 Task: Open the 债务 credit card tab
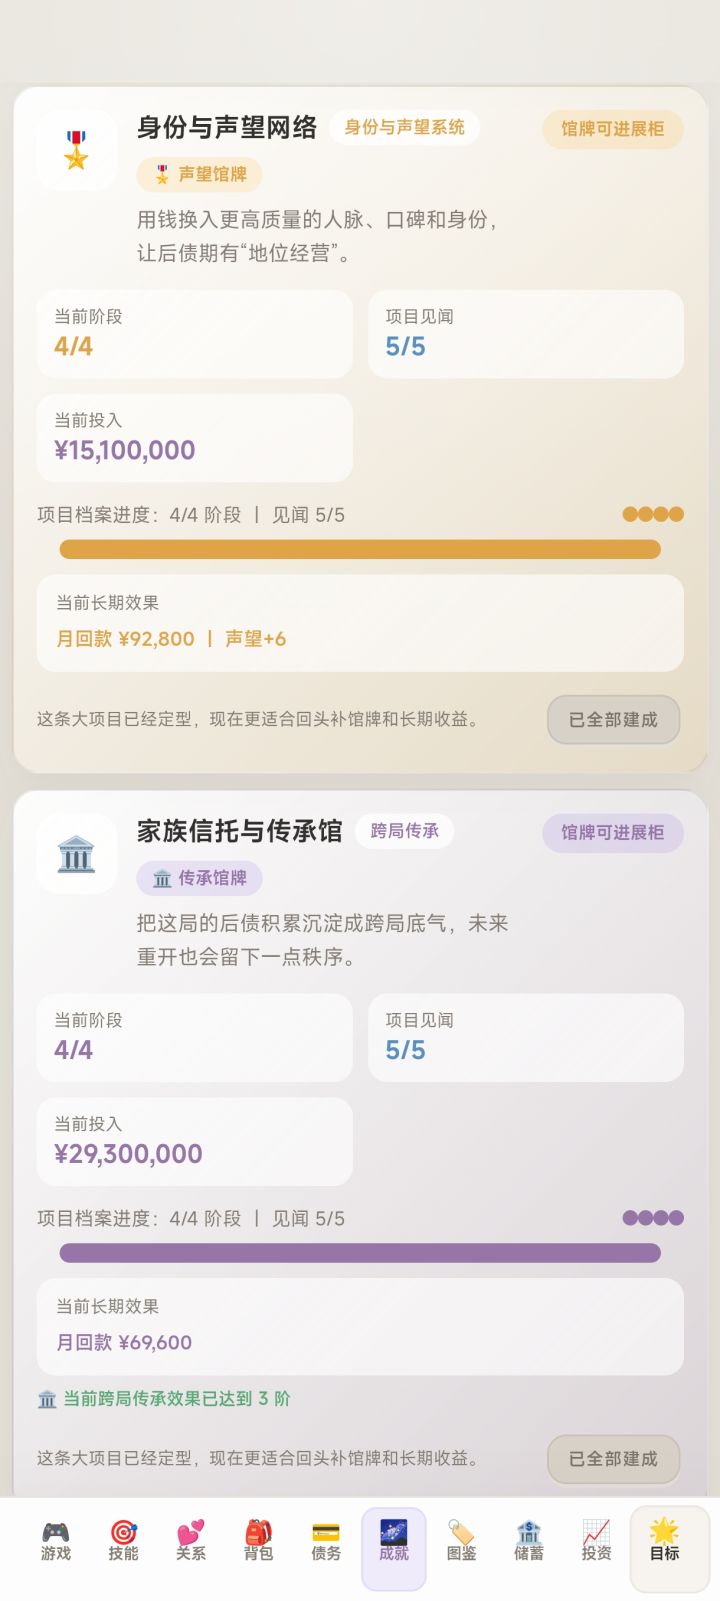[x=326, y=1541]
